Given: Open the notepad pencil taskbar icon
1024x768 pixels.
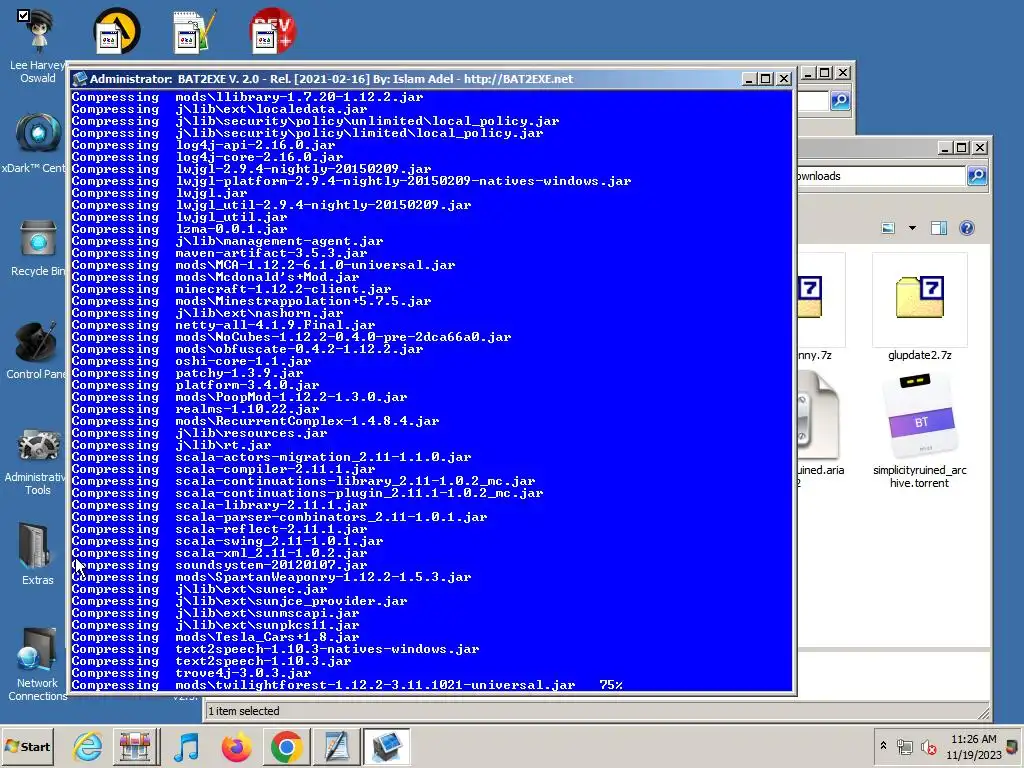Looking at the screenshot, I should pyautogui.click(x=336, y=746).
